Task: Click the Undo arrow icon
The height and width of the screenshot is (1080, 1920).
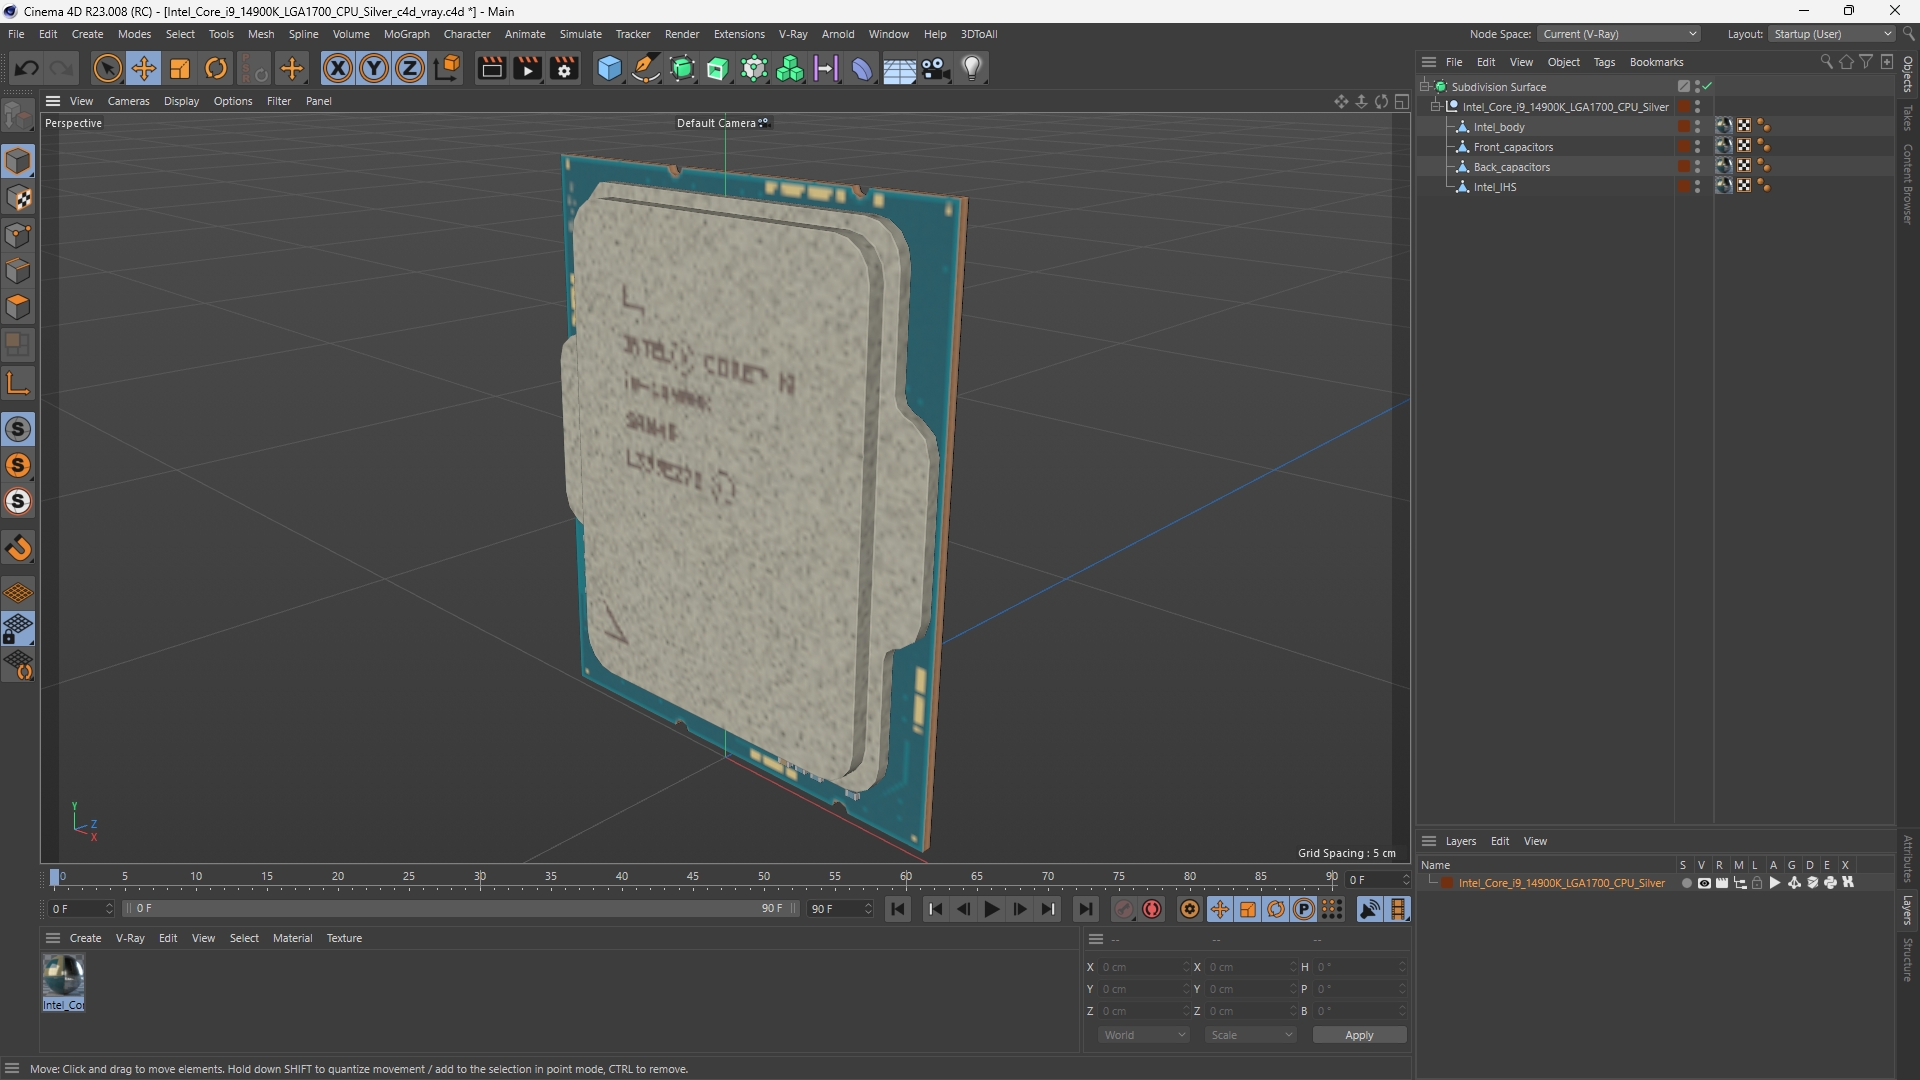Action: coord(27,68)
